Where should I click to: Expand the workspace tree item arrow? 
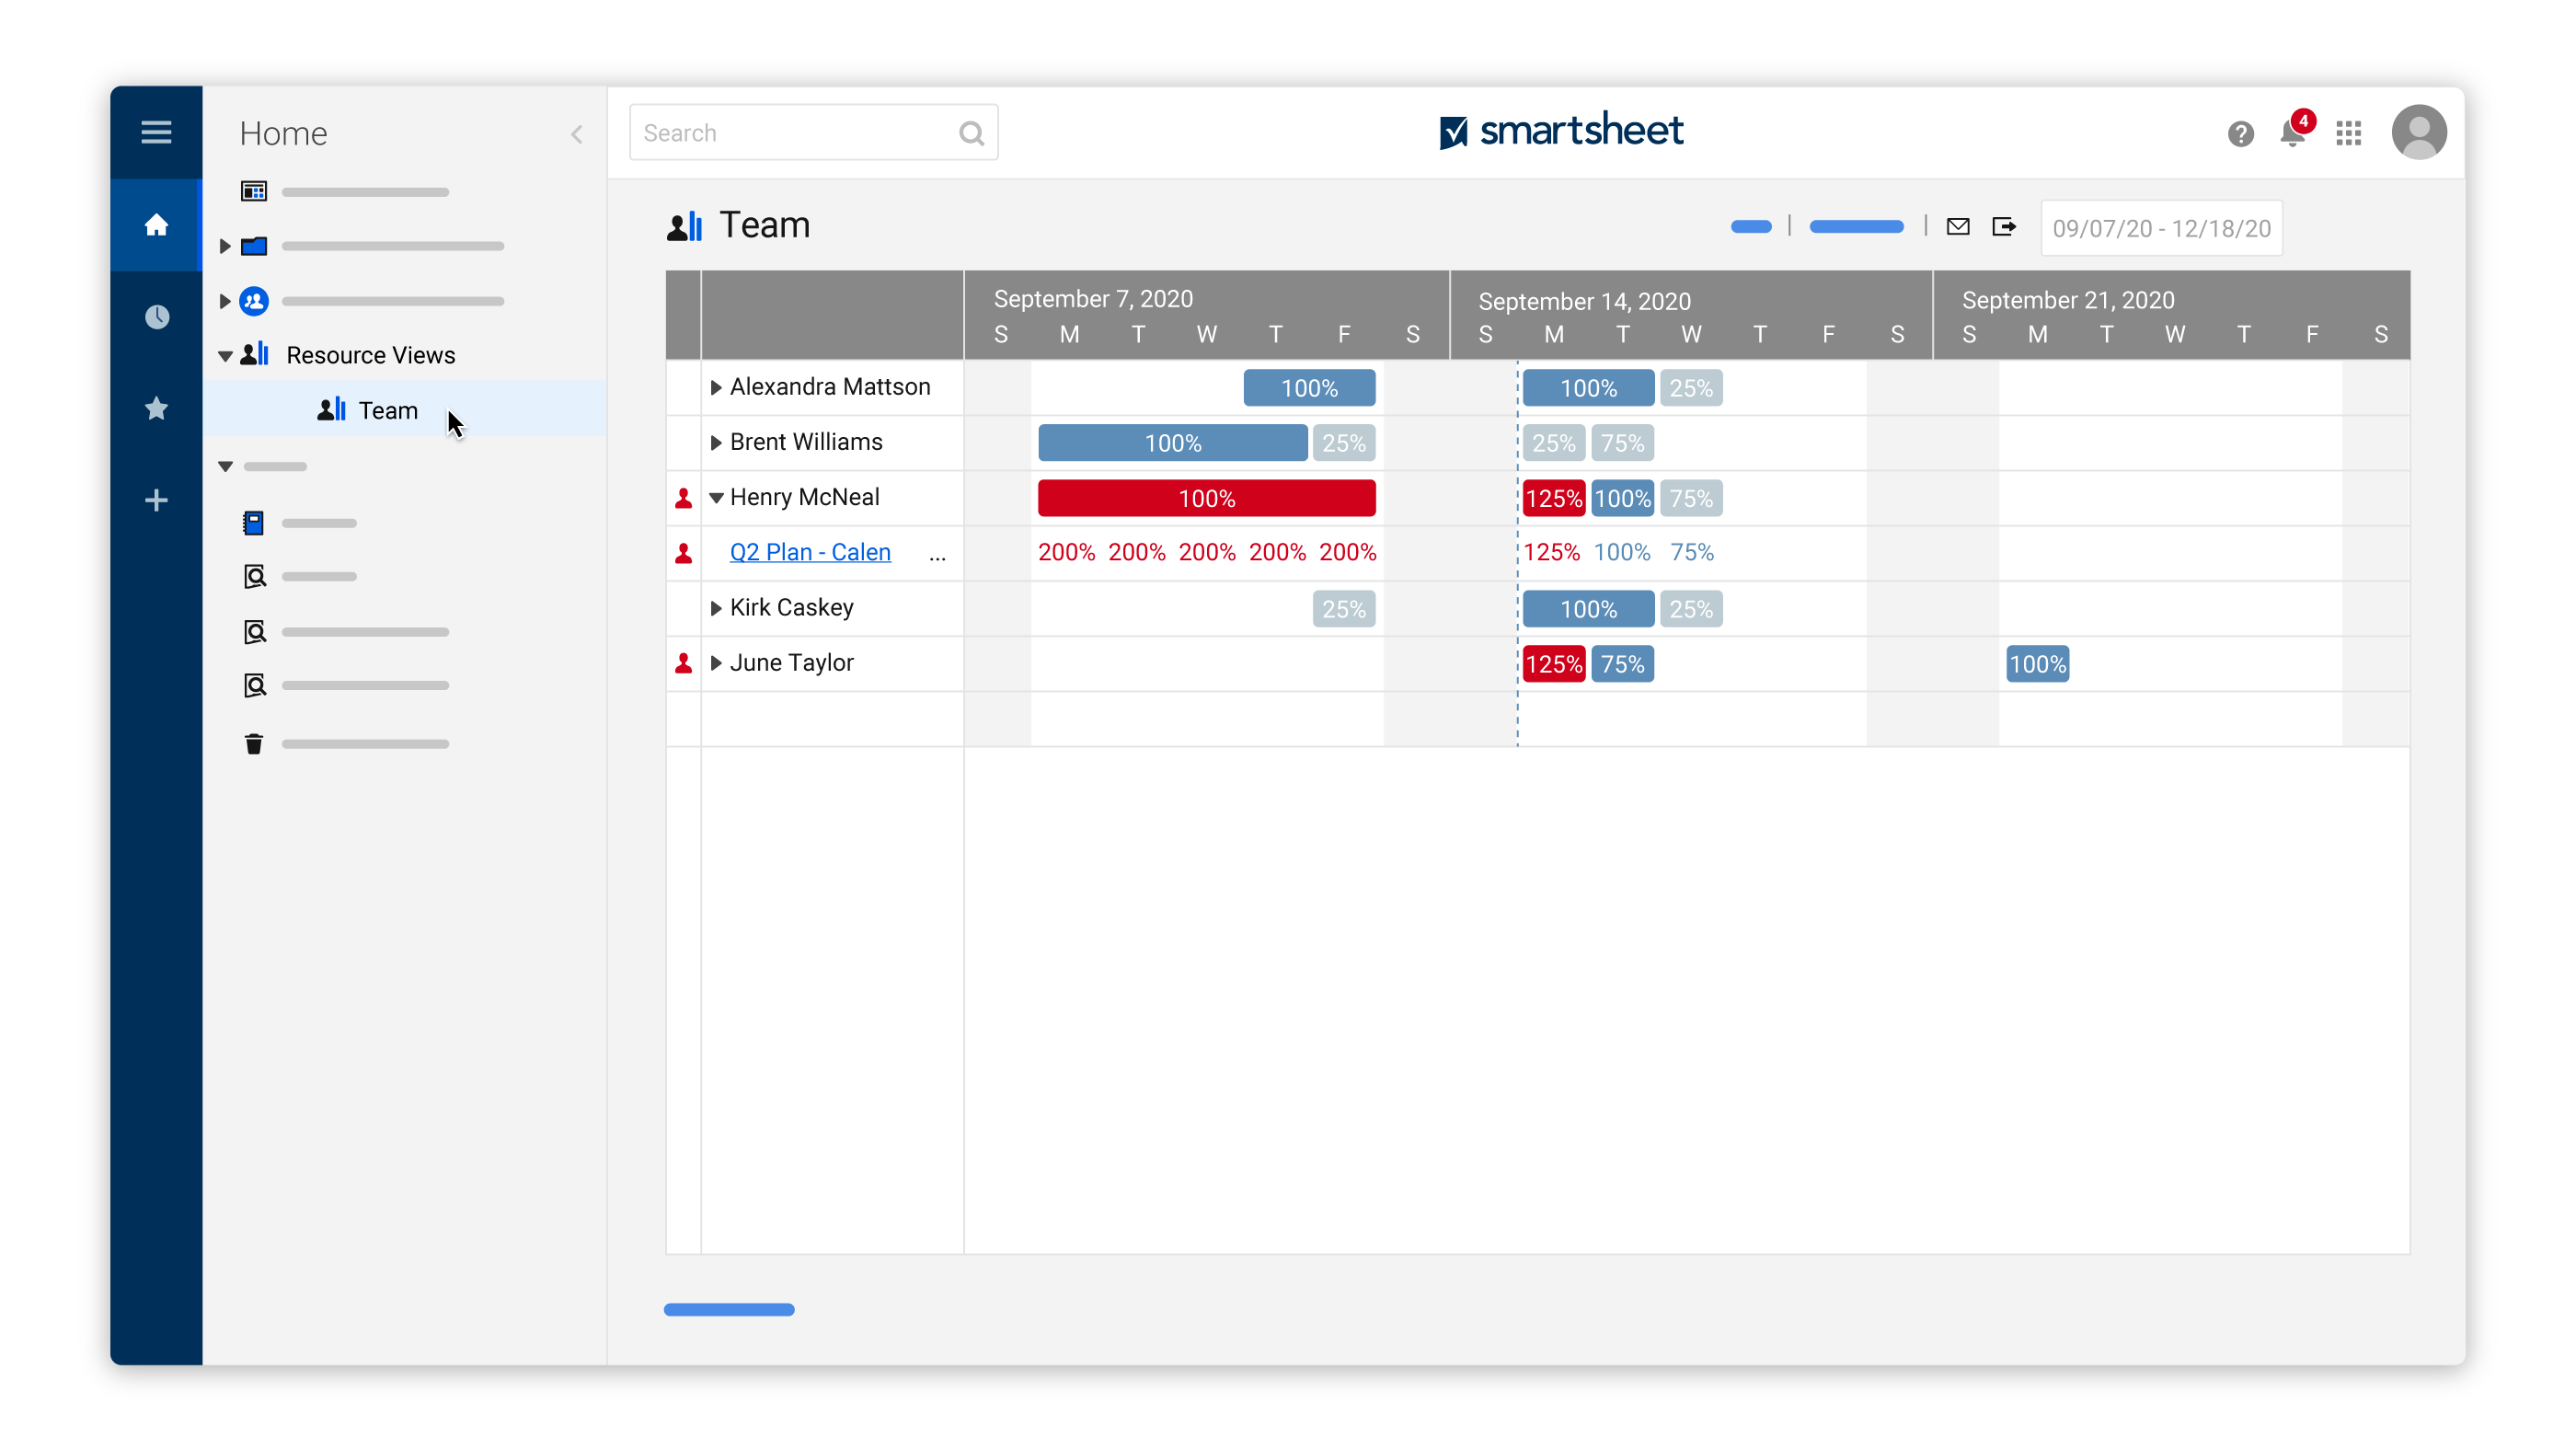point(225,301)
